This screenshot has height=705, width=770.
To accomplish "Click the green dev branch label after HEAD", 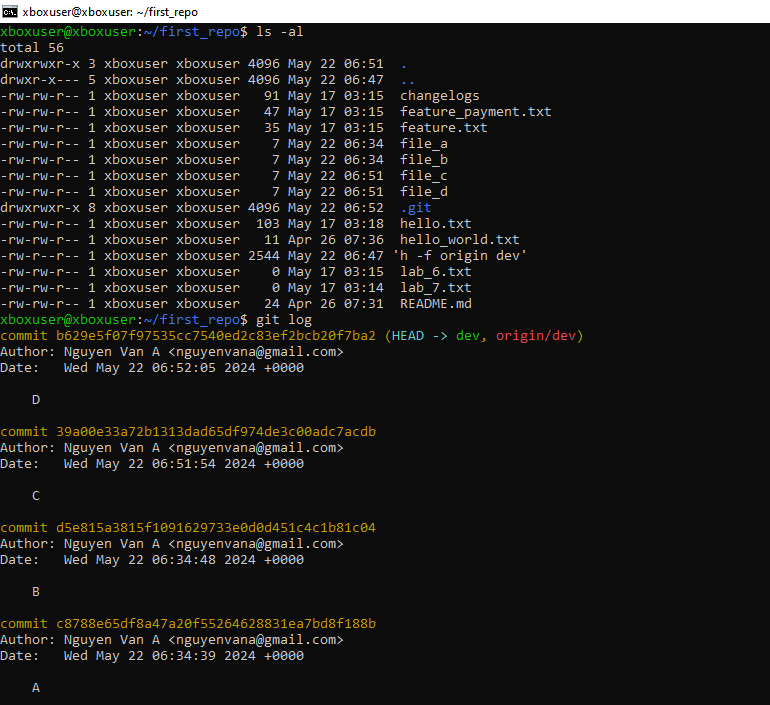I will tap(467, 336).
